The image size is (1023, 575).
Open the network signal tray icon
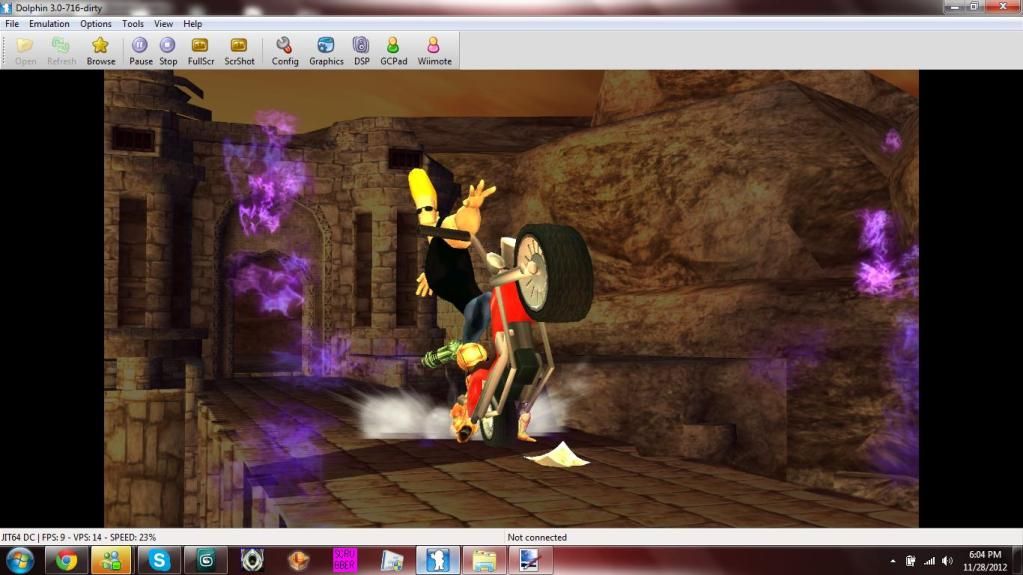tap(929, 561)
